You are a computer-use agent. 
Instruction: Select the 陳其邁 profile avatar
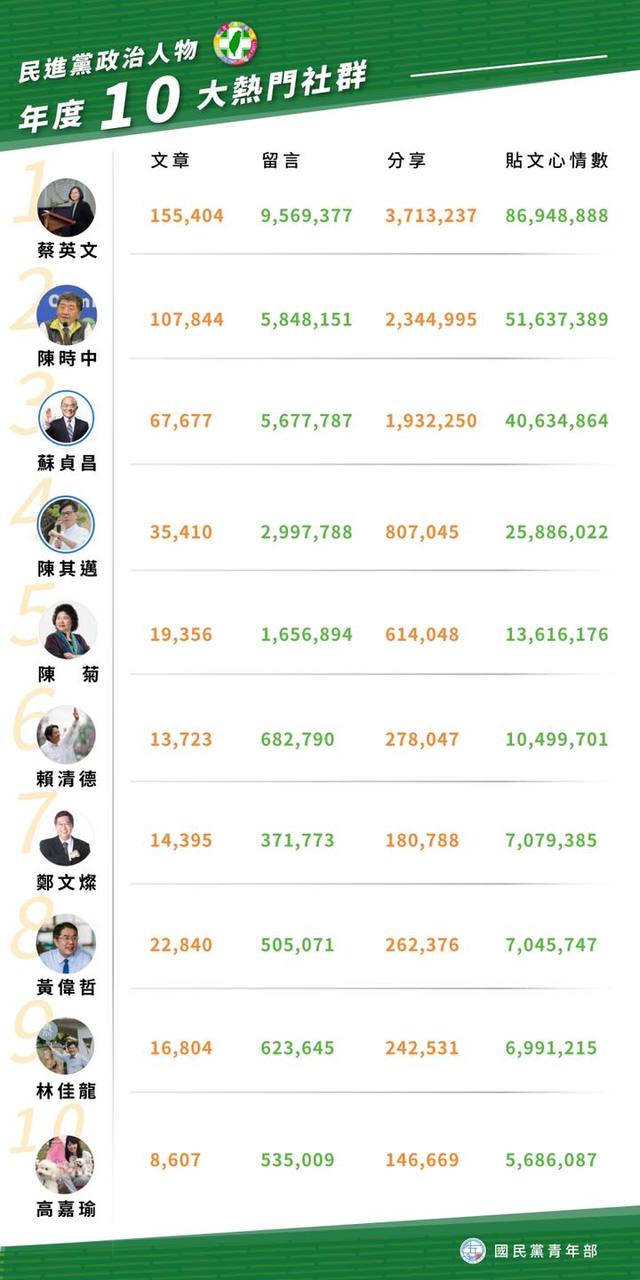click(x=66, y=524)
